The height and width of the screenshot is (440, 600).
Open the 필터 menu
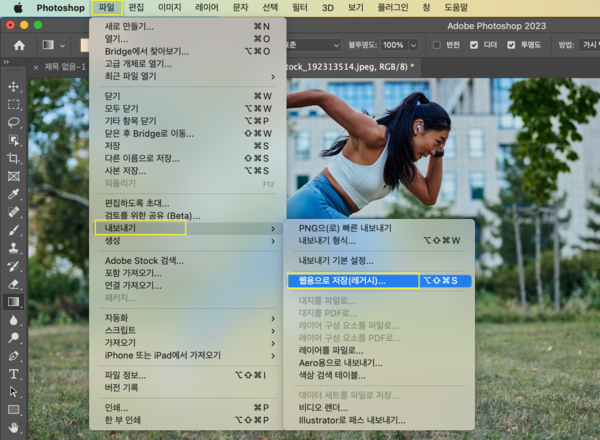(300, 8)
